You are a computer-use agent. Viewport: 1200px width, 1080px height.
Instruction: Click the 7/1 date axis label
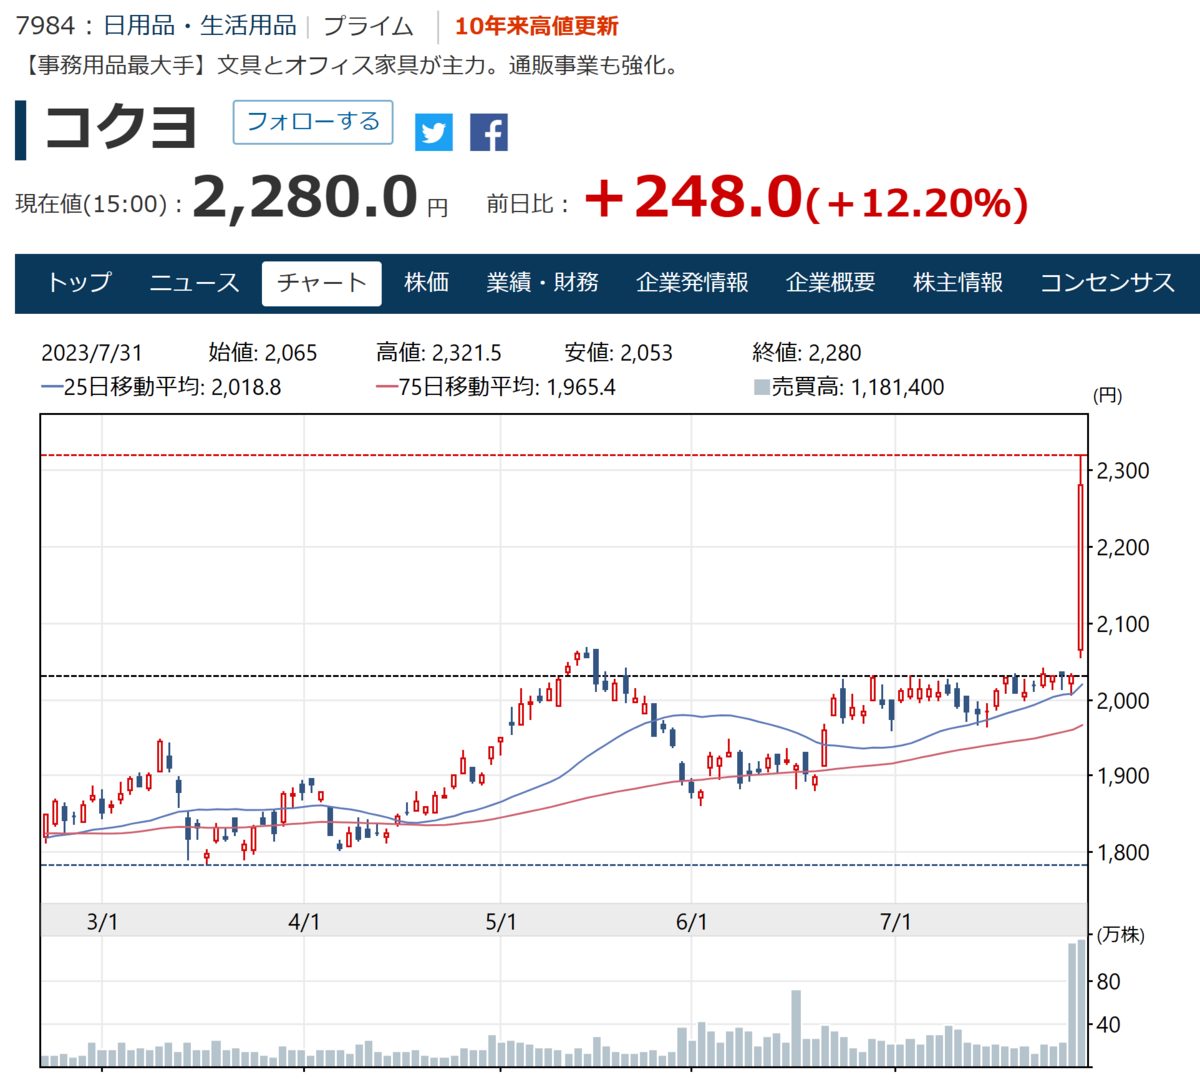(896, 922)
